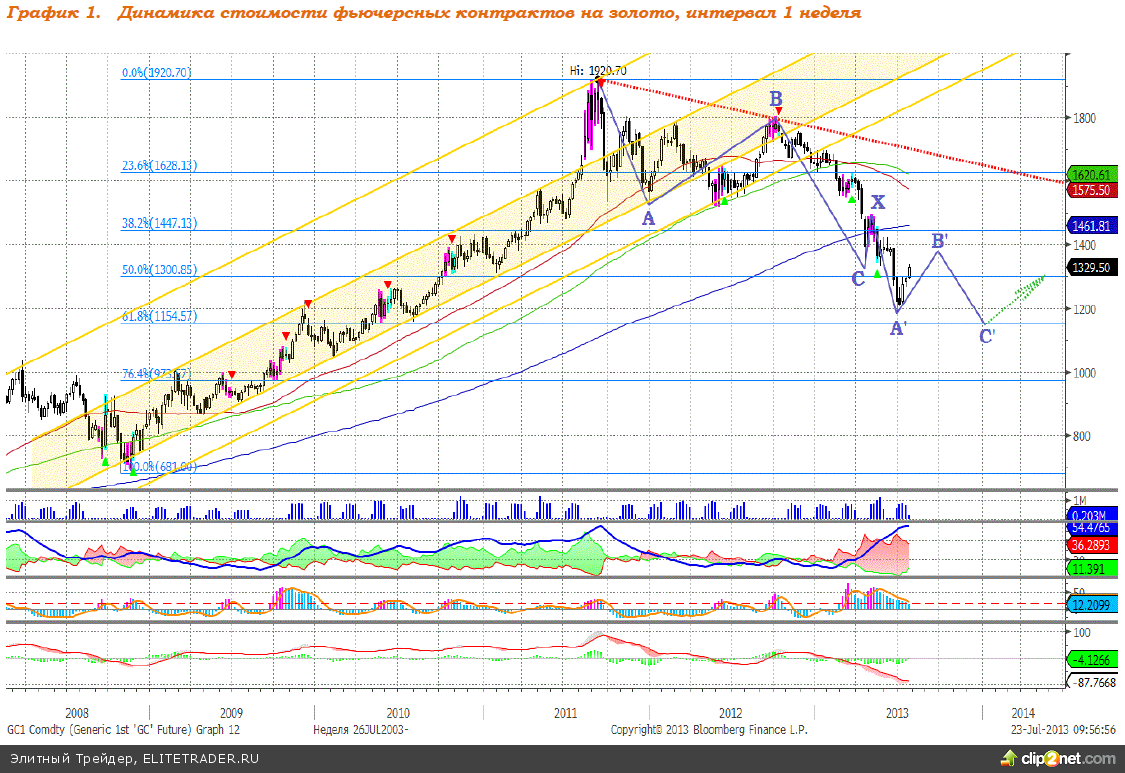Select the projected C' wave label
This screenshot has height=773, width=1125.
987,336
